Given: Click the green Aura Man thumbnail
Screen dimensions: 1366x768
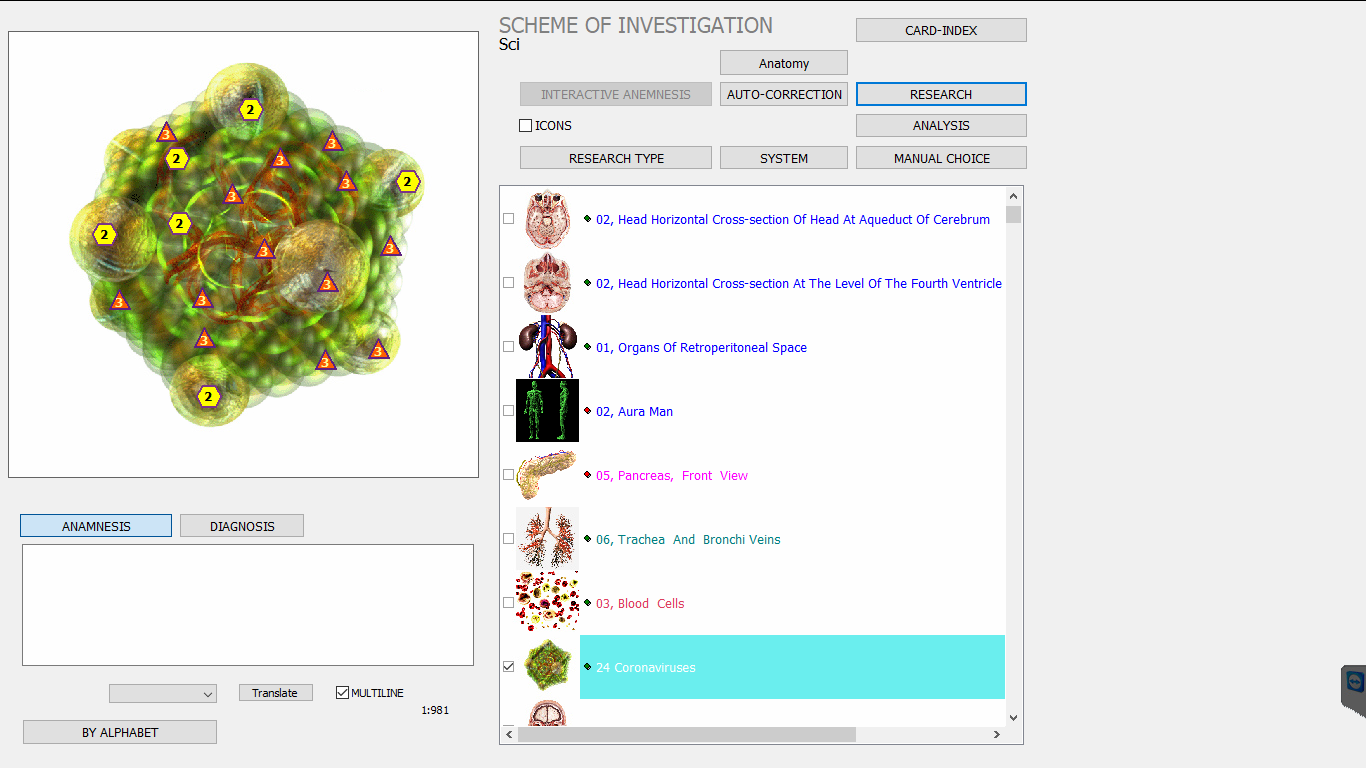Looking at the screenshot, I should pos(547,411).
